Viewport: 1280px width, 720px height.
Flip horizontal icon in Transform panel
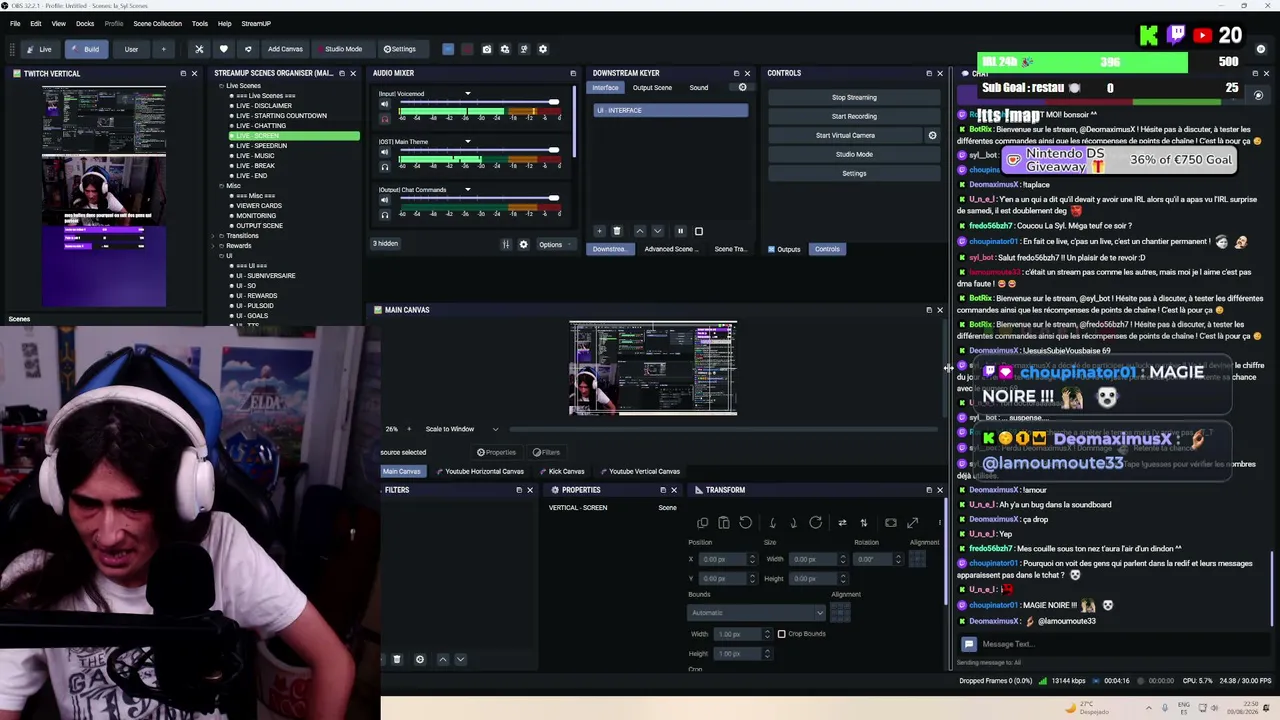(842, 523)
